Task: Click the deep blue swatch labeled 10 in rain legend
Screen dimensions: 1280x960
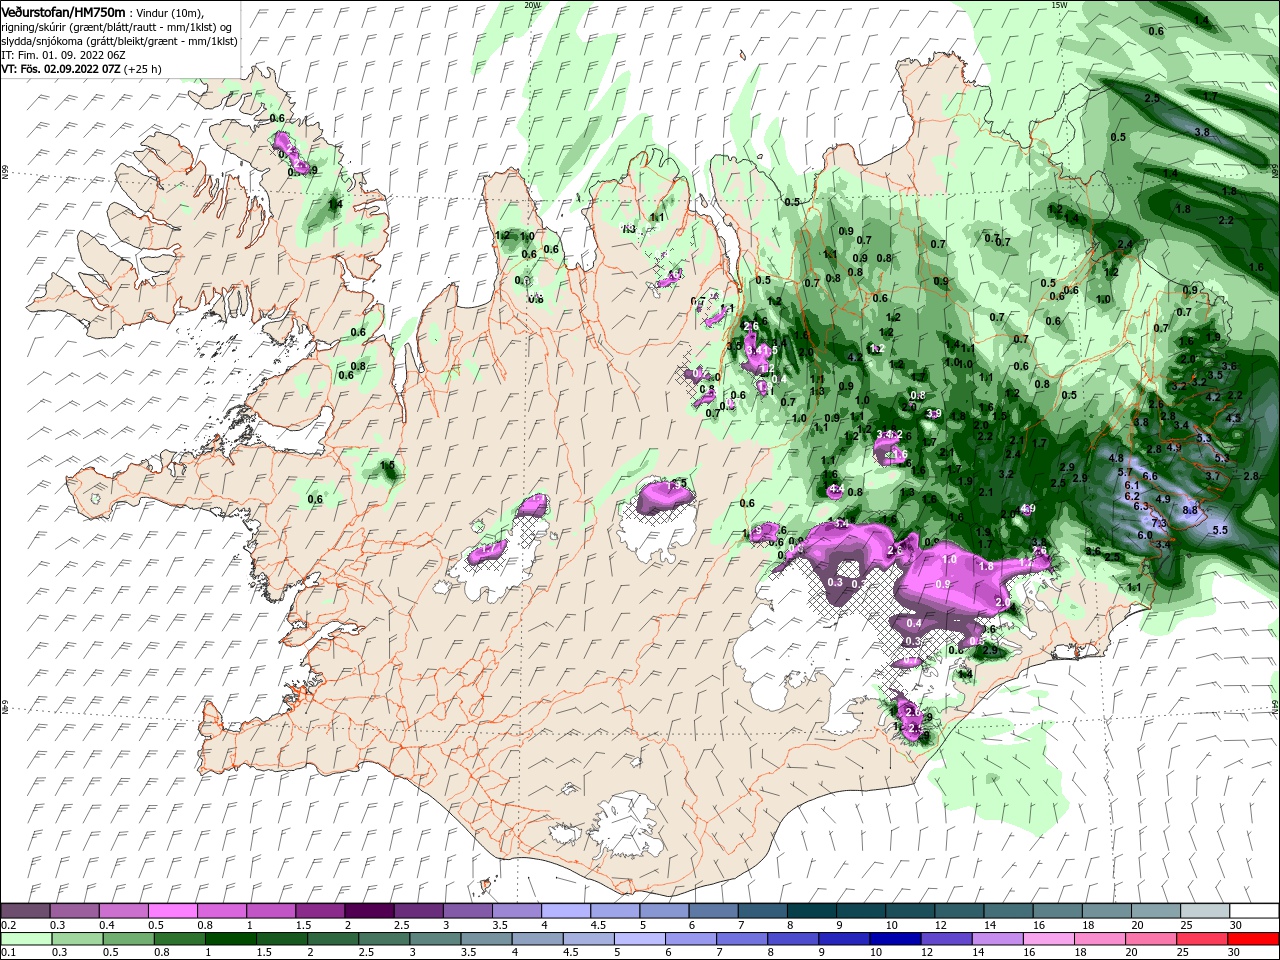Action: 896,937
